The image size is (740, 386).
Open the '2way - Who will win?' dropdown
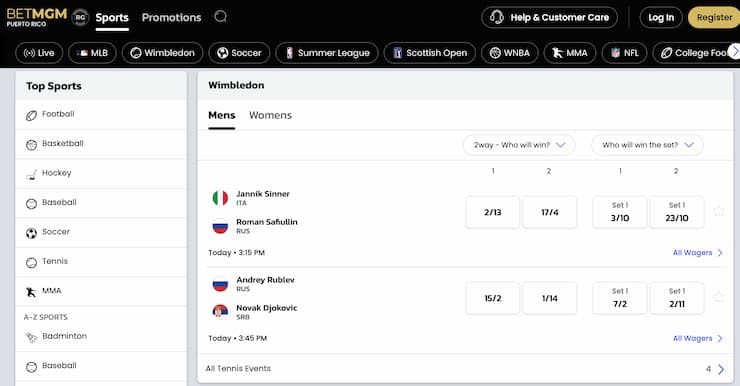[x=519, y=145]
